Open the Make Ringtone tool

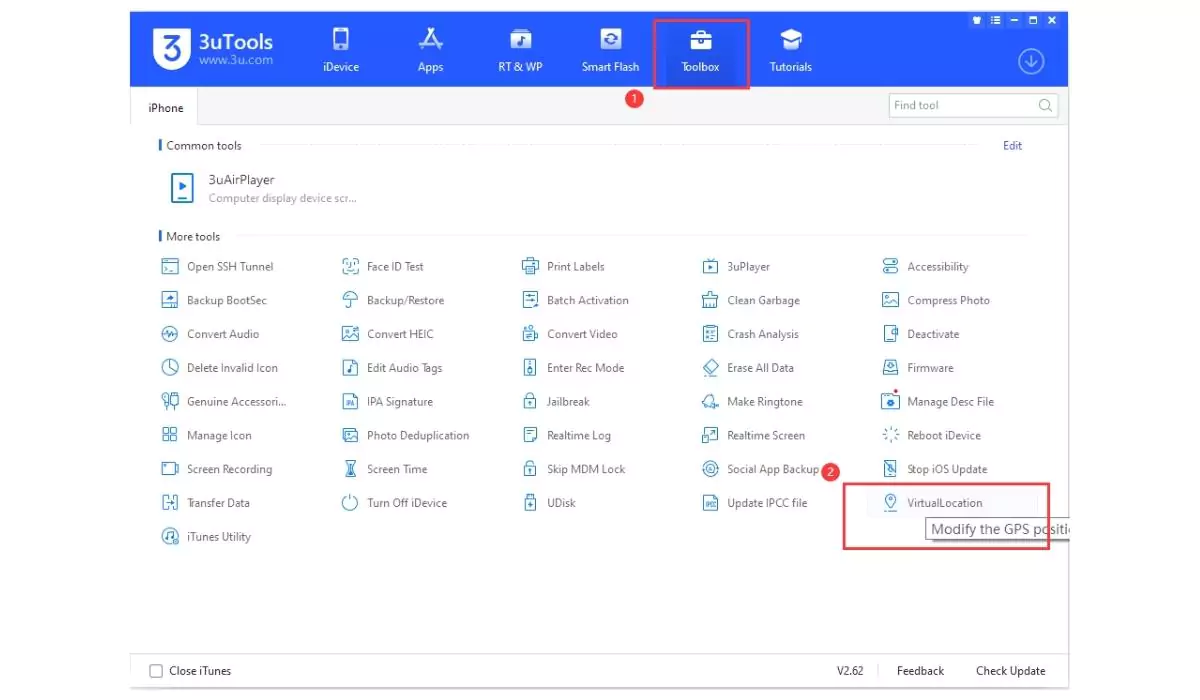coord(752,402)
